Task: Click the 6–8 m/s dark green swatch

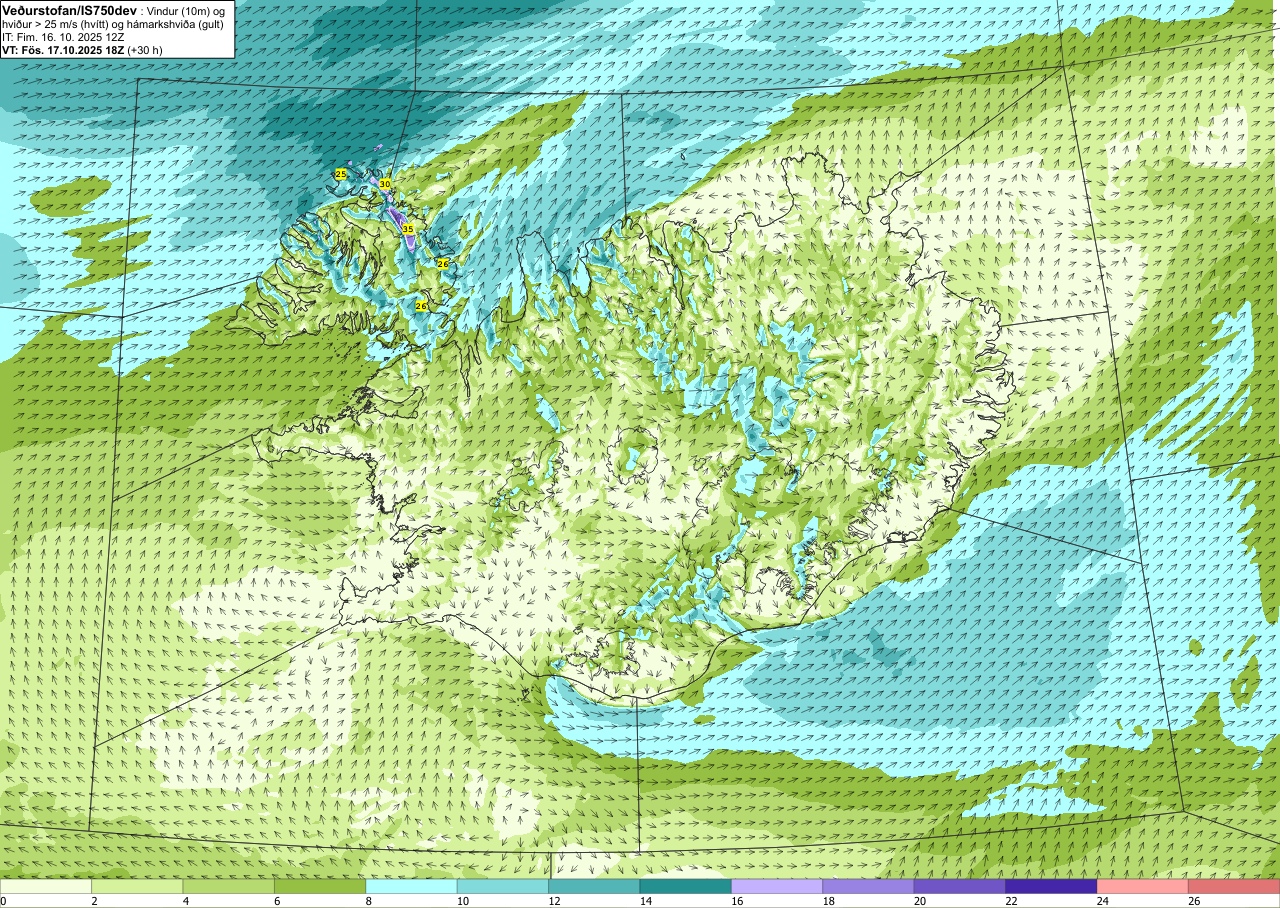Action: (x=320, y=887)
